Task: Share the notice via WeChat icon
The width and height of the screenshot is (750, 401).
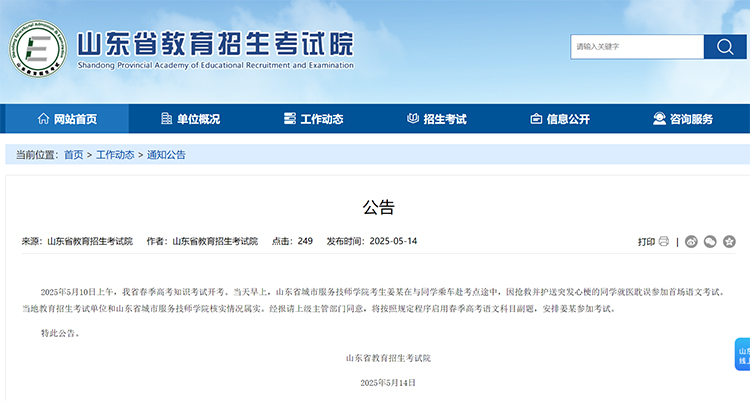Action: click(710, 241)
